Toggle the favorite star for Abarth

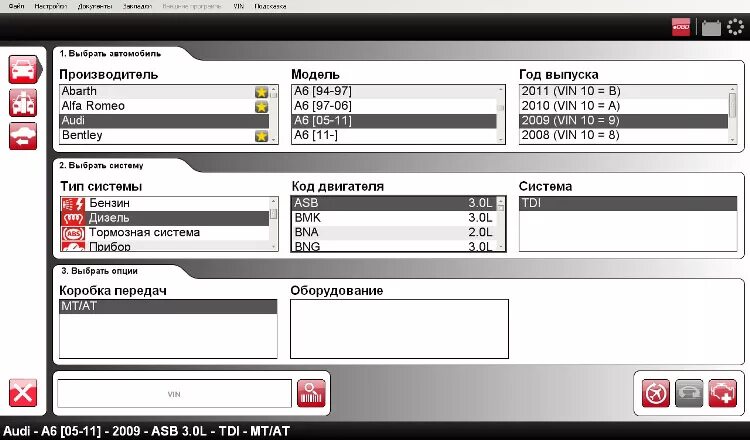[x=261, y=92]
